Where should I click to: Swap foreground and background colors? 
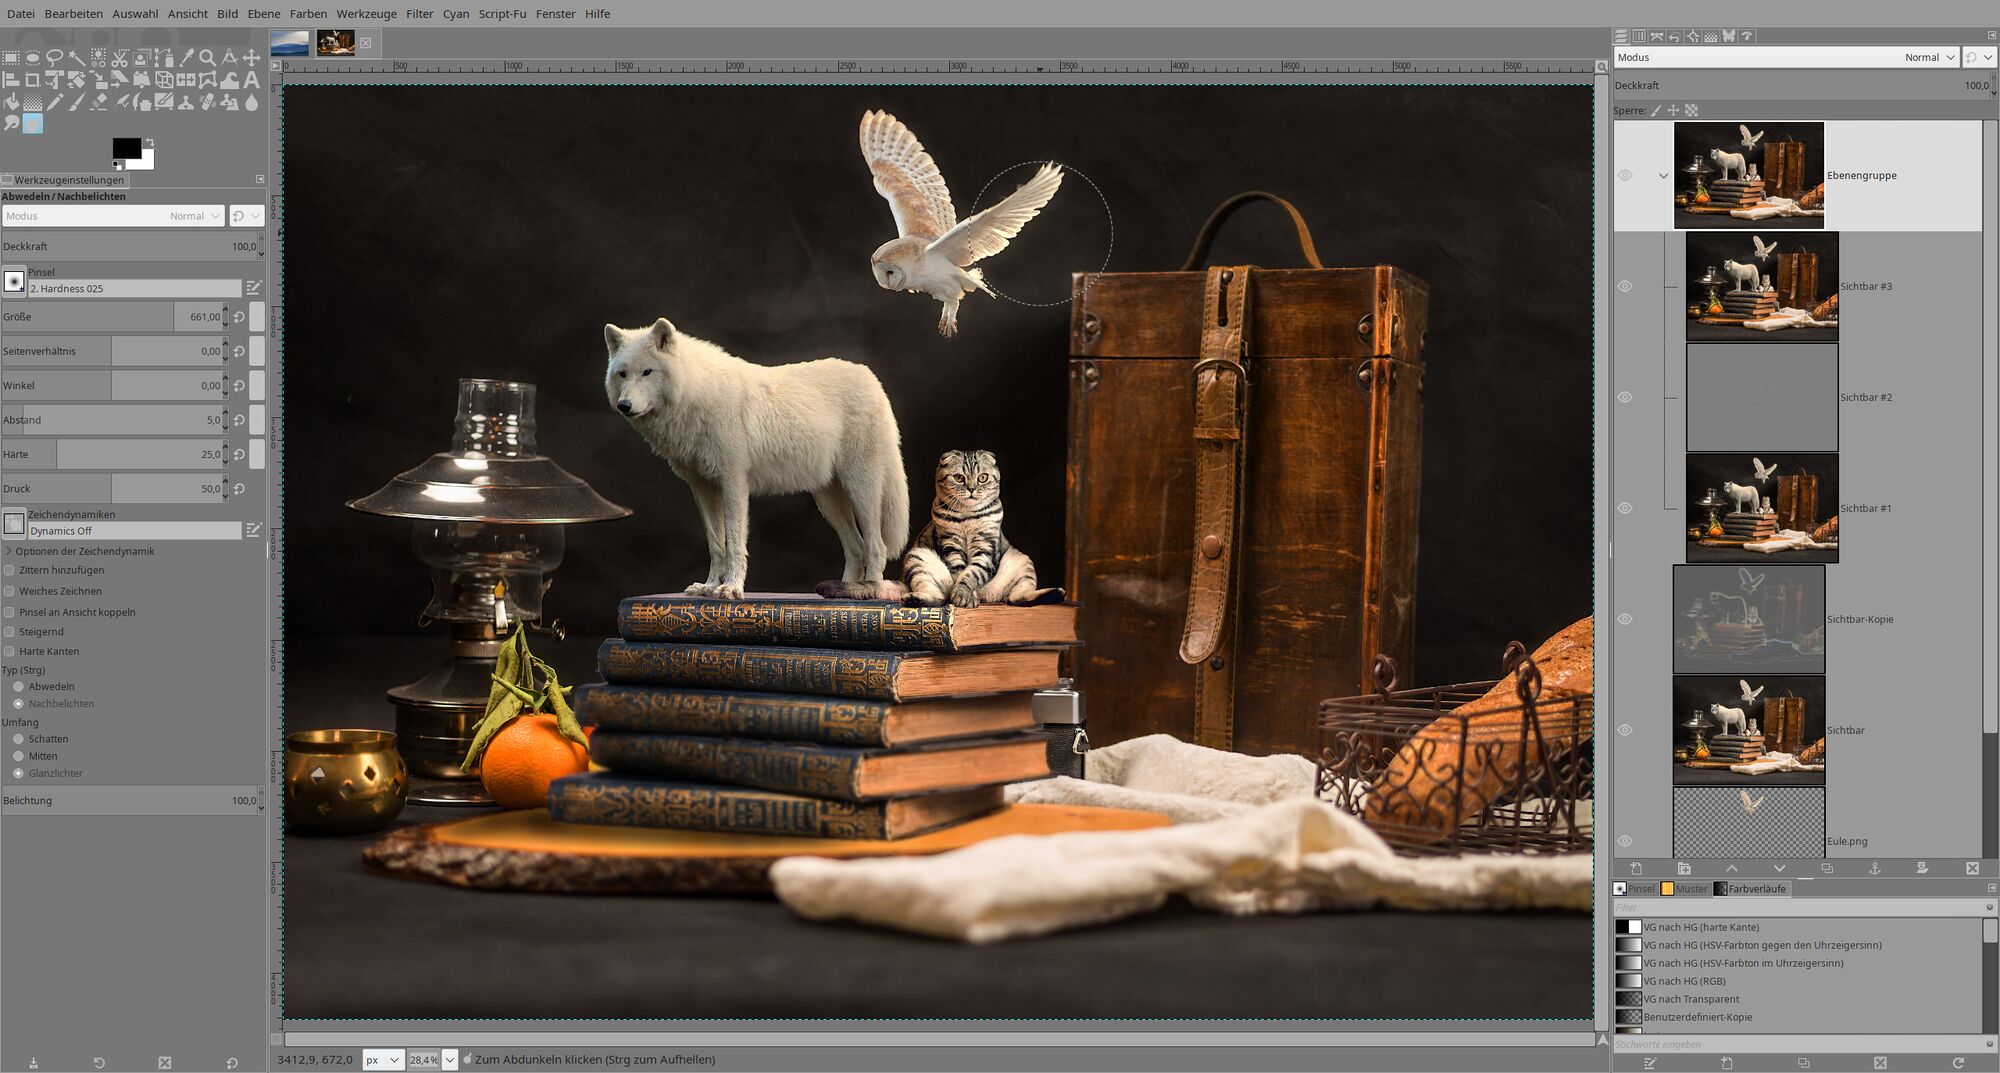150,142
